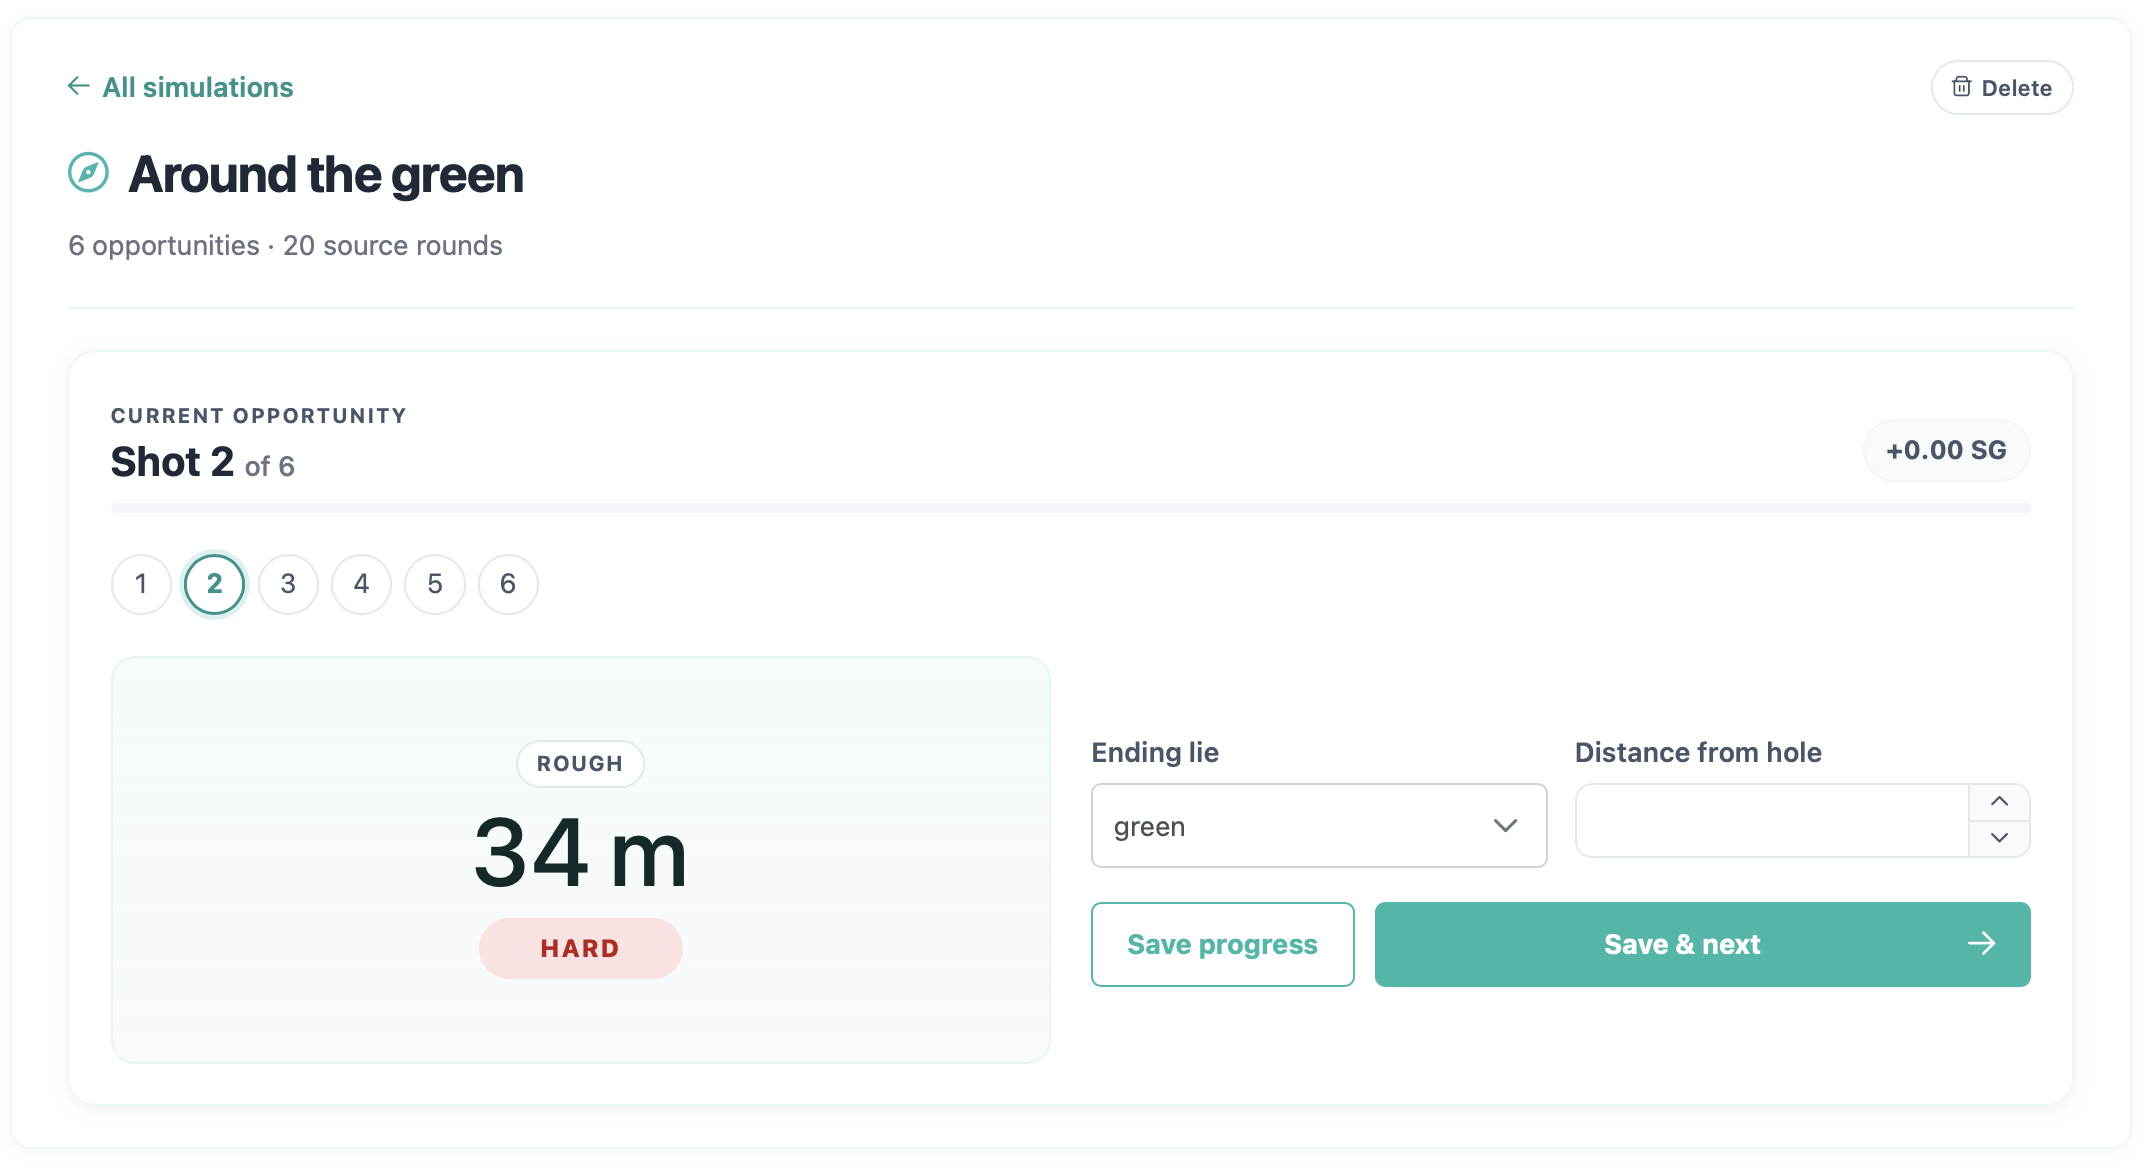
Task: Decrease distance with the down stepper
Action: [1999, 838]
